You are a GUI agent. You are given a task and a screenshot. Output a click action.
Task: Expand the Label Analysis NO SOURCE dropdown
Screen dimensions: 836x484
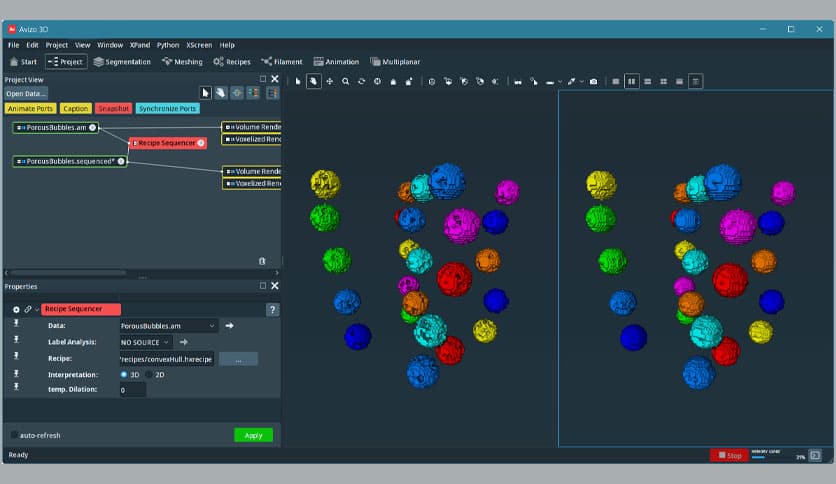click(x=146, y=342)
